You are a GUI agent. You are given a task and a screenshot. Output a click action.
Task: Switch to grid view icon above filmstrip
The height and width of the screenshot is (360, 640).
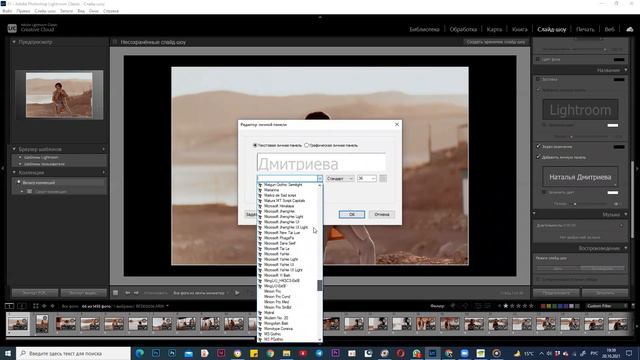36,306
